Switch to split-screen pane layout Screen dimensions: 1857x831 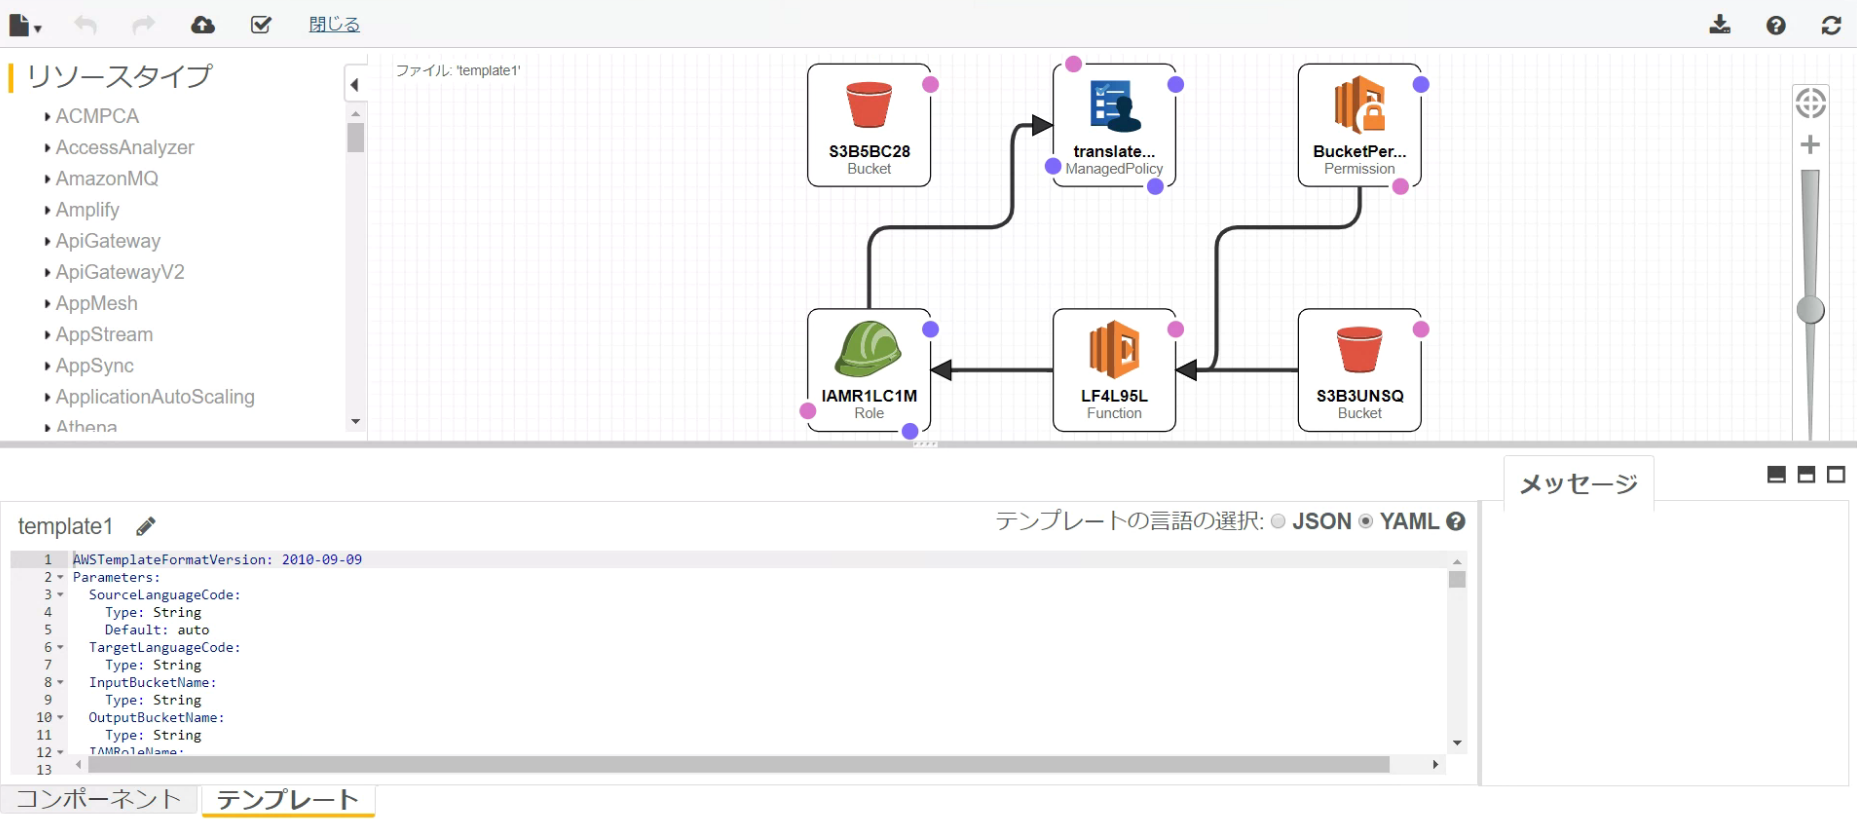click(1806, 475)
